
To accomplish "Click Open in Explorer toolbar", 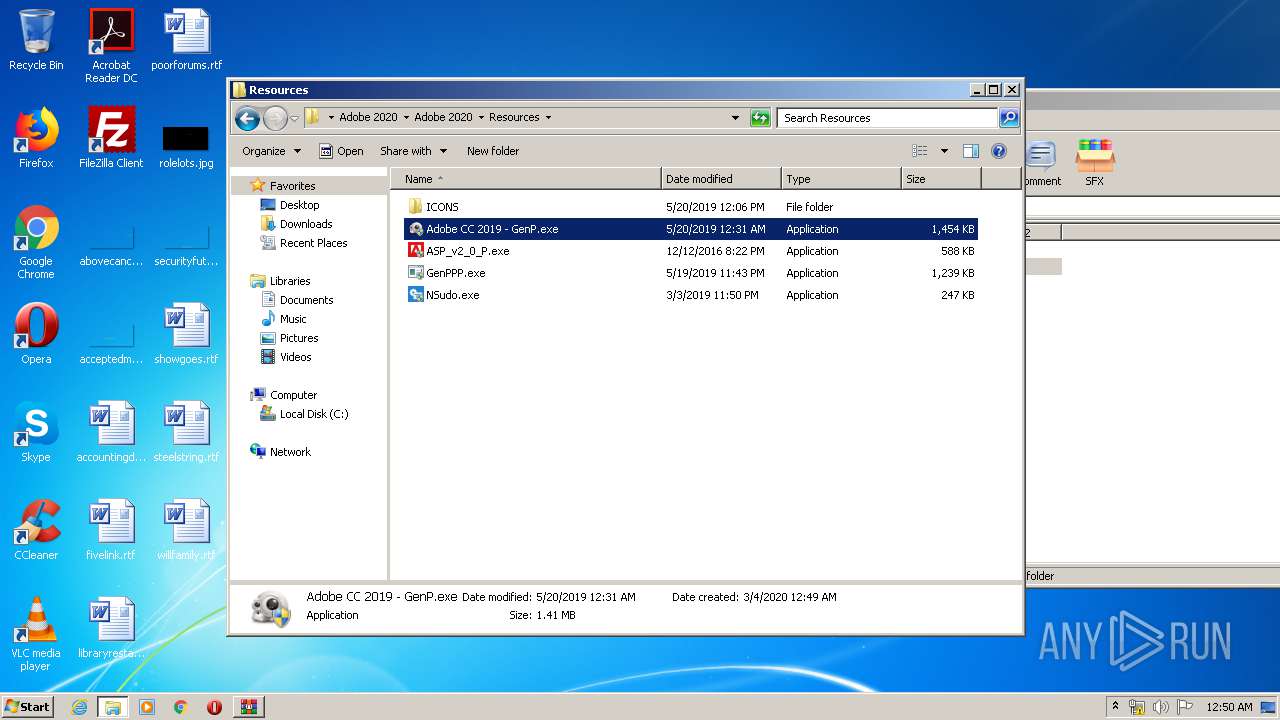I will 341,151.
